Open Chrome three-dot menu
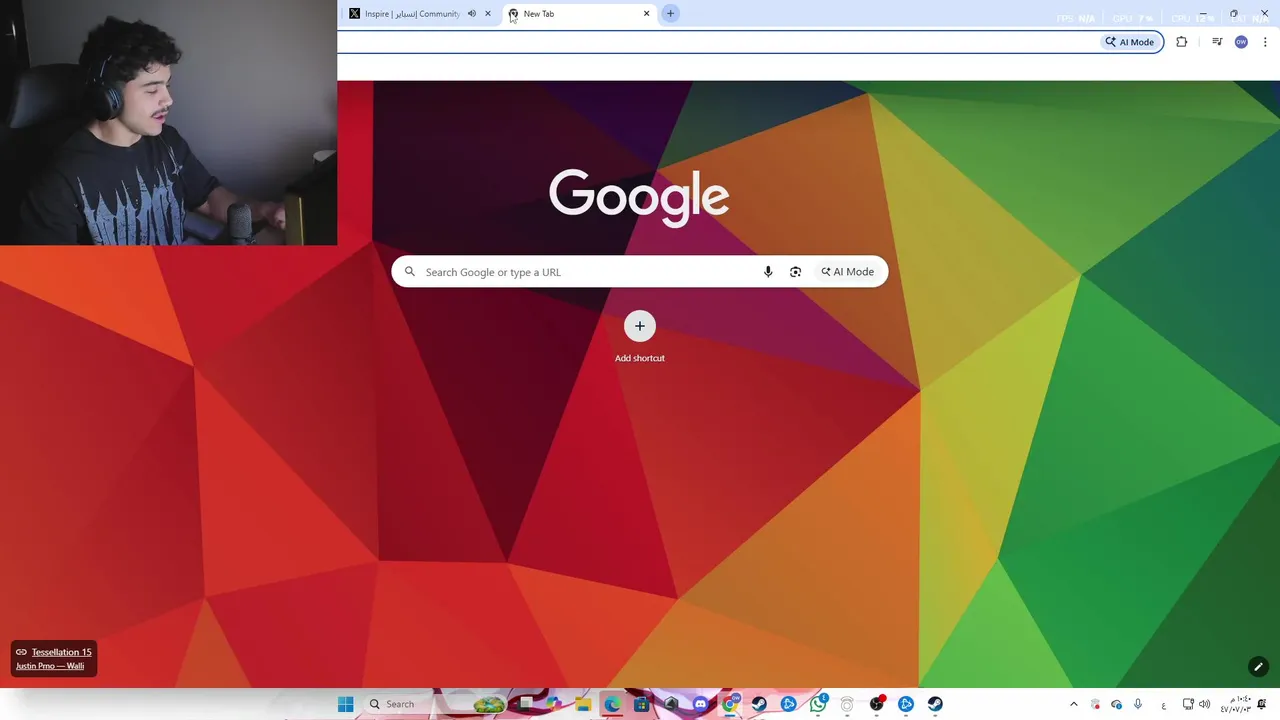 pos(1265,42)
